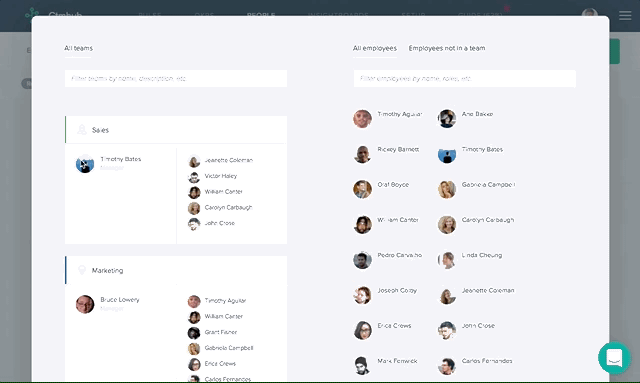This screenshot has width=640, height=383.
Task: Select Victor Haley in Sales members
Action: tap(212, 176)
